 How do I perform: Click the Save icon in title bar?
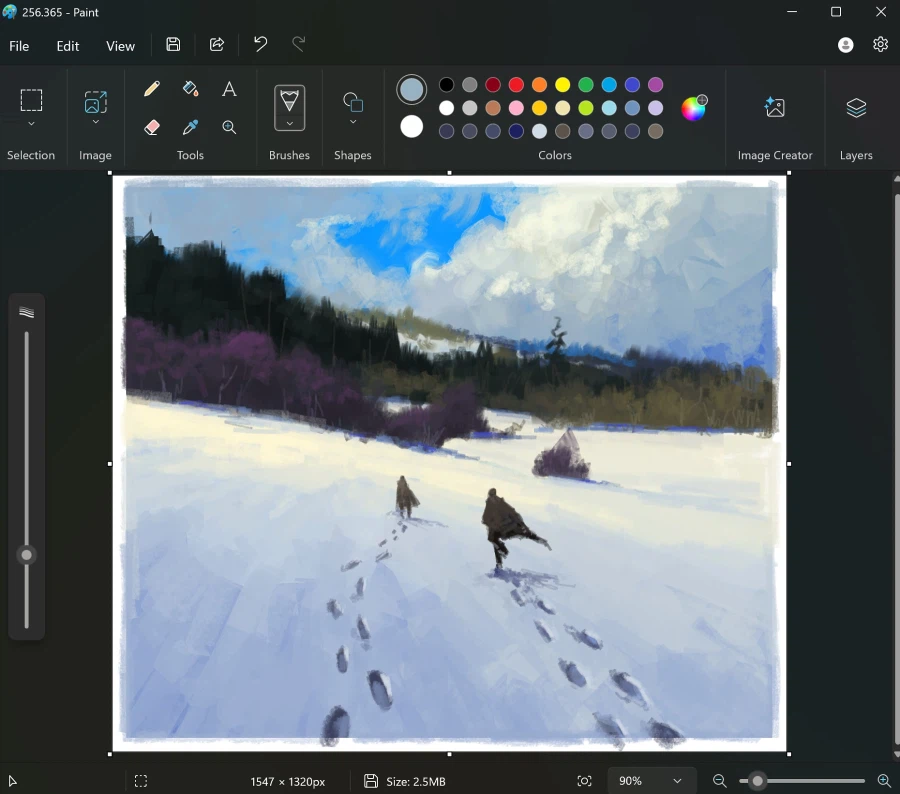173,45
